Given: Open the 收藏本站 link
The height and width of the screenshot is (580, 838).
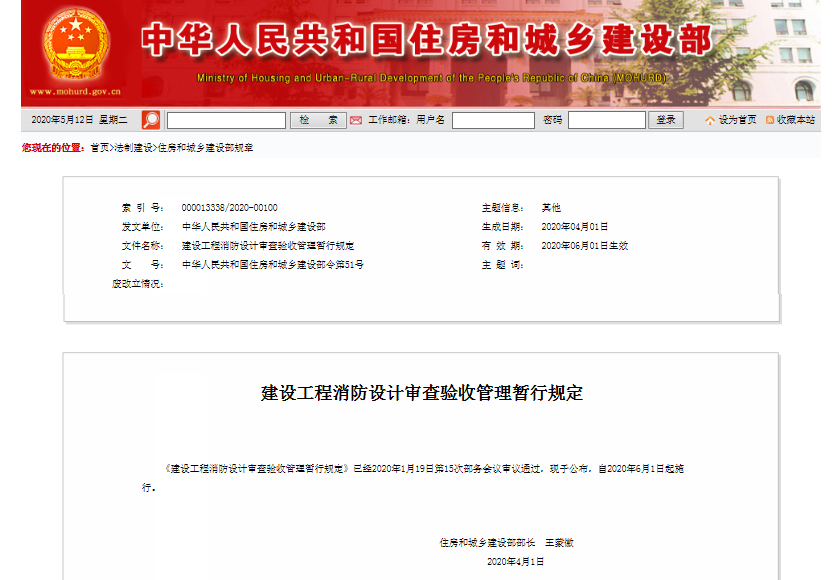Looking at the screenshot, I should coord(795,120).
